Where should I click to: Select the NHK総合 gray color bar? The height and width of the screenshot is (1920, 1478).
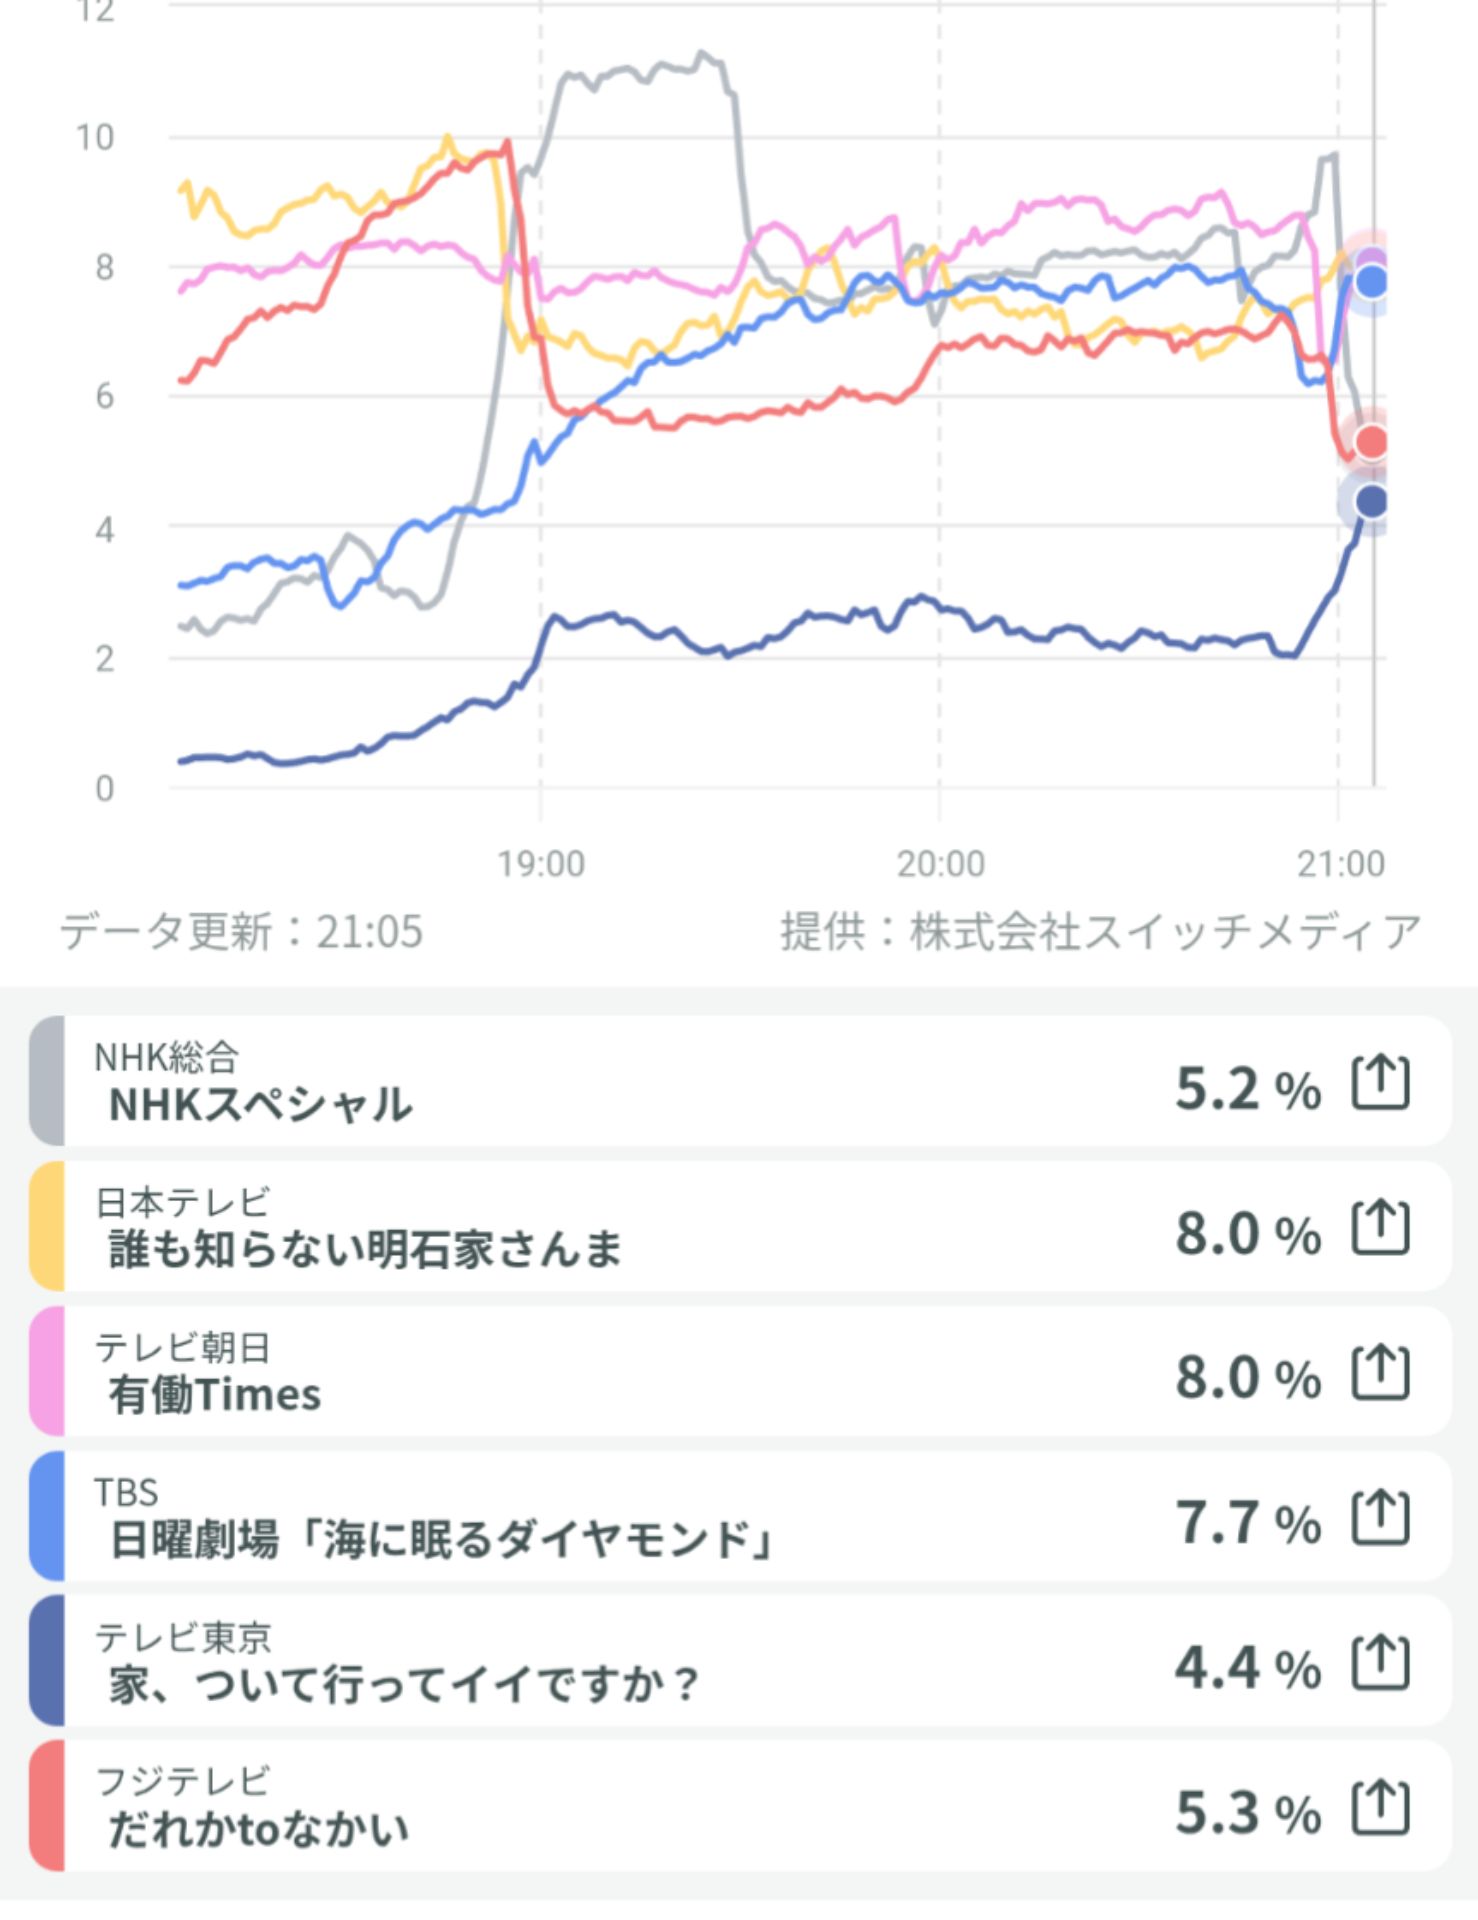coord(47,1081)
